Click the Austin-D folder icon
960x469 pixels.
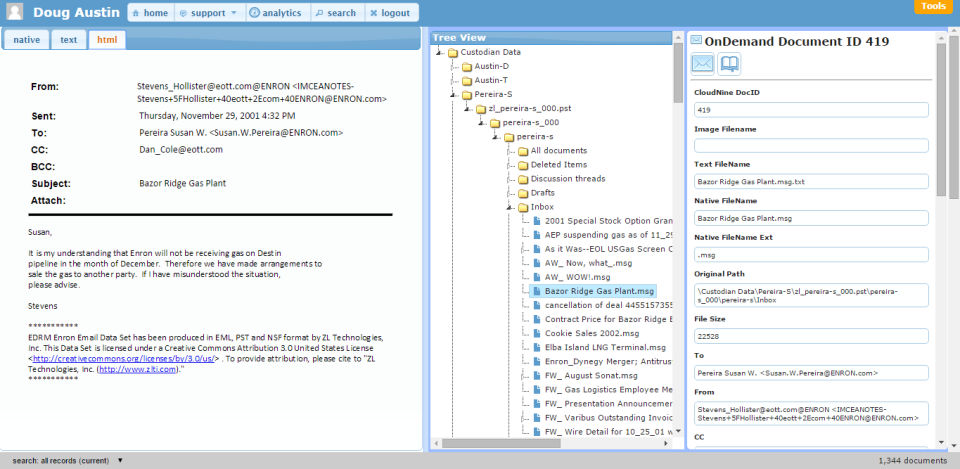point(466,66)
